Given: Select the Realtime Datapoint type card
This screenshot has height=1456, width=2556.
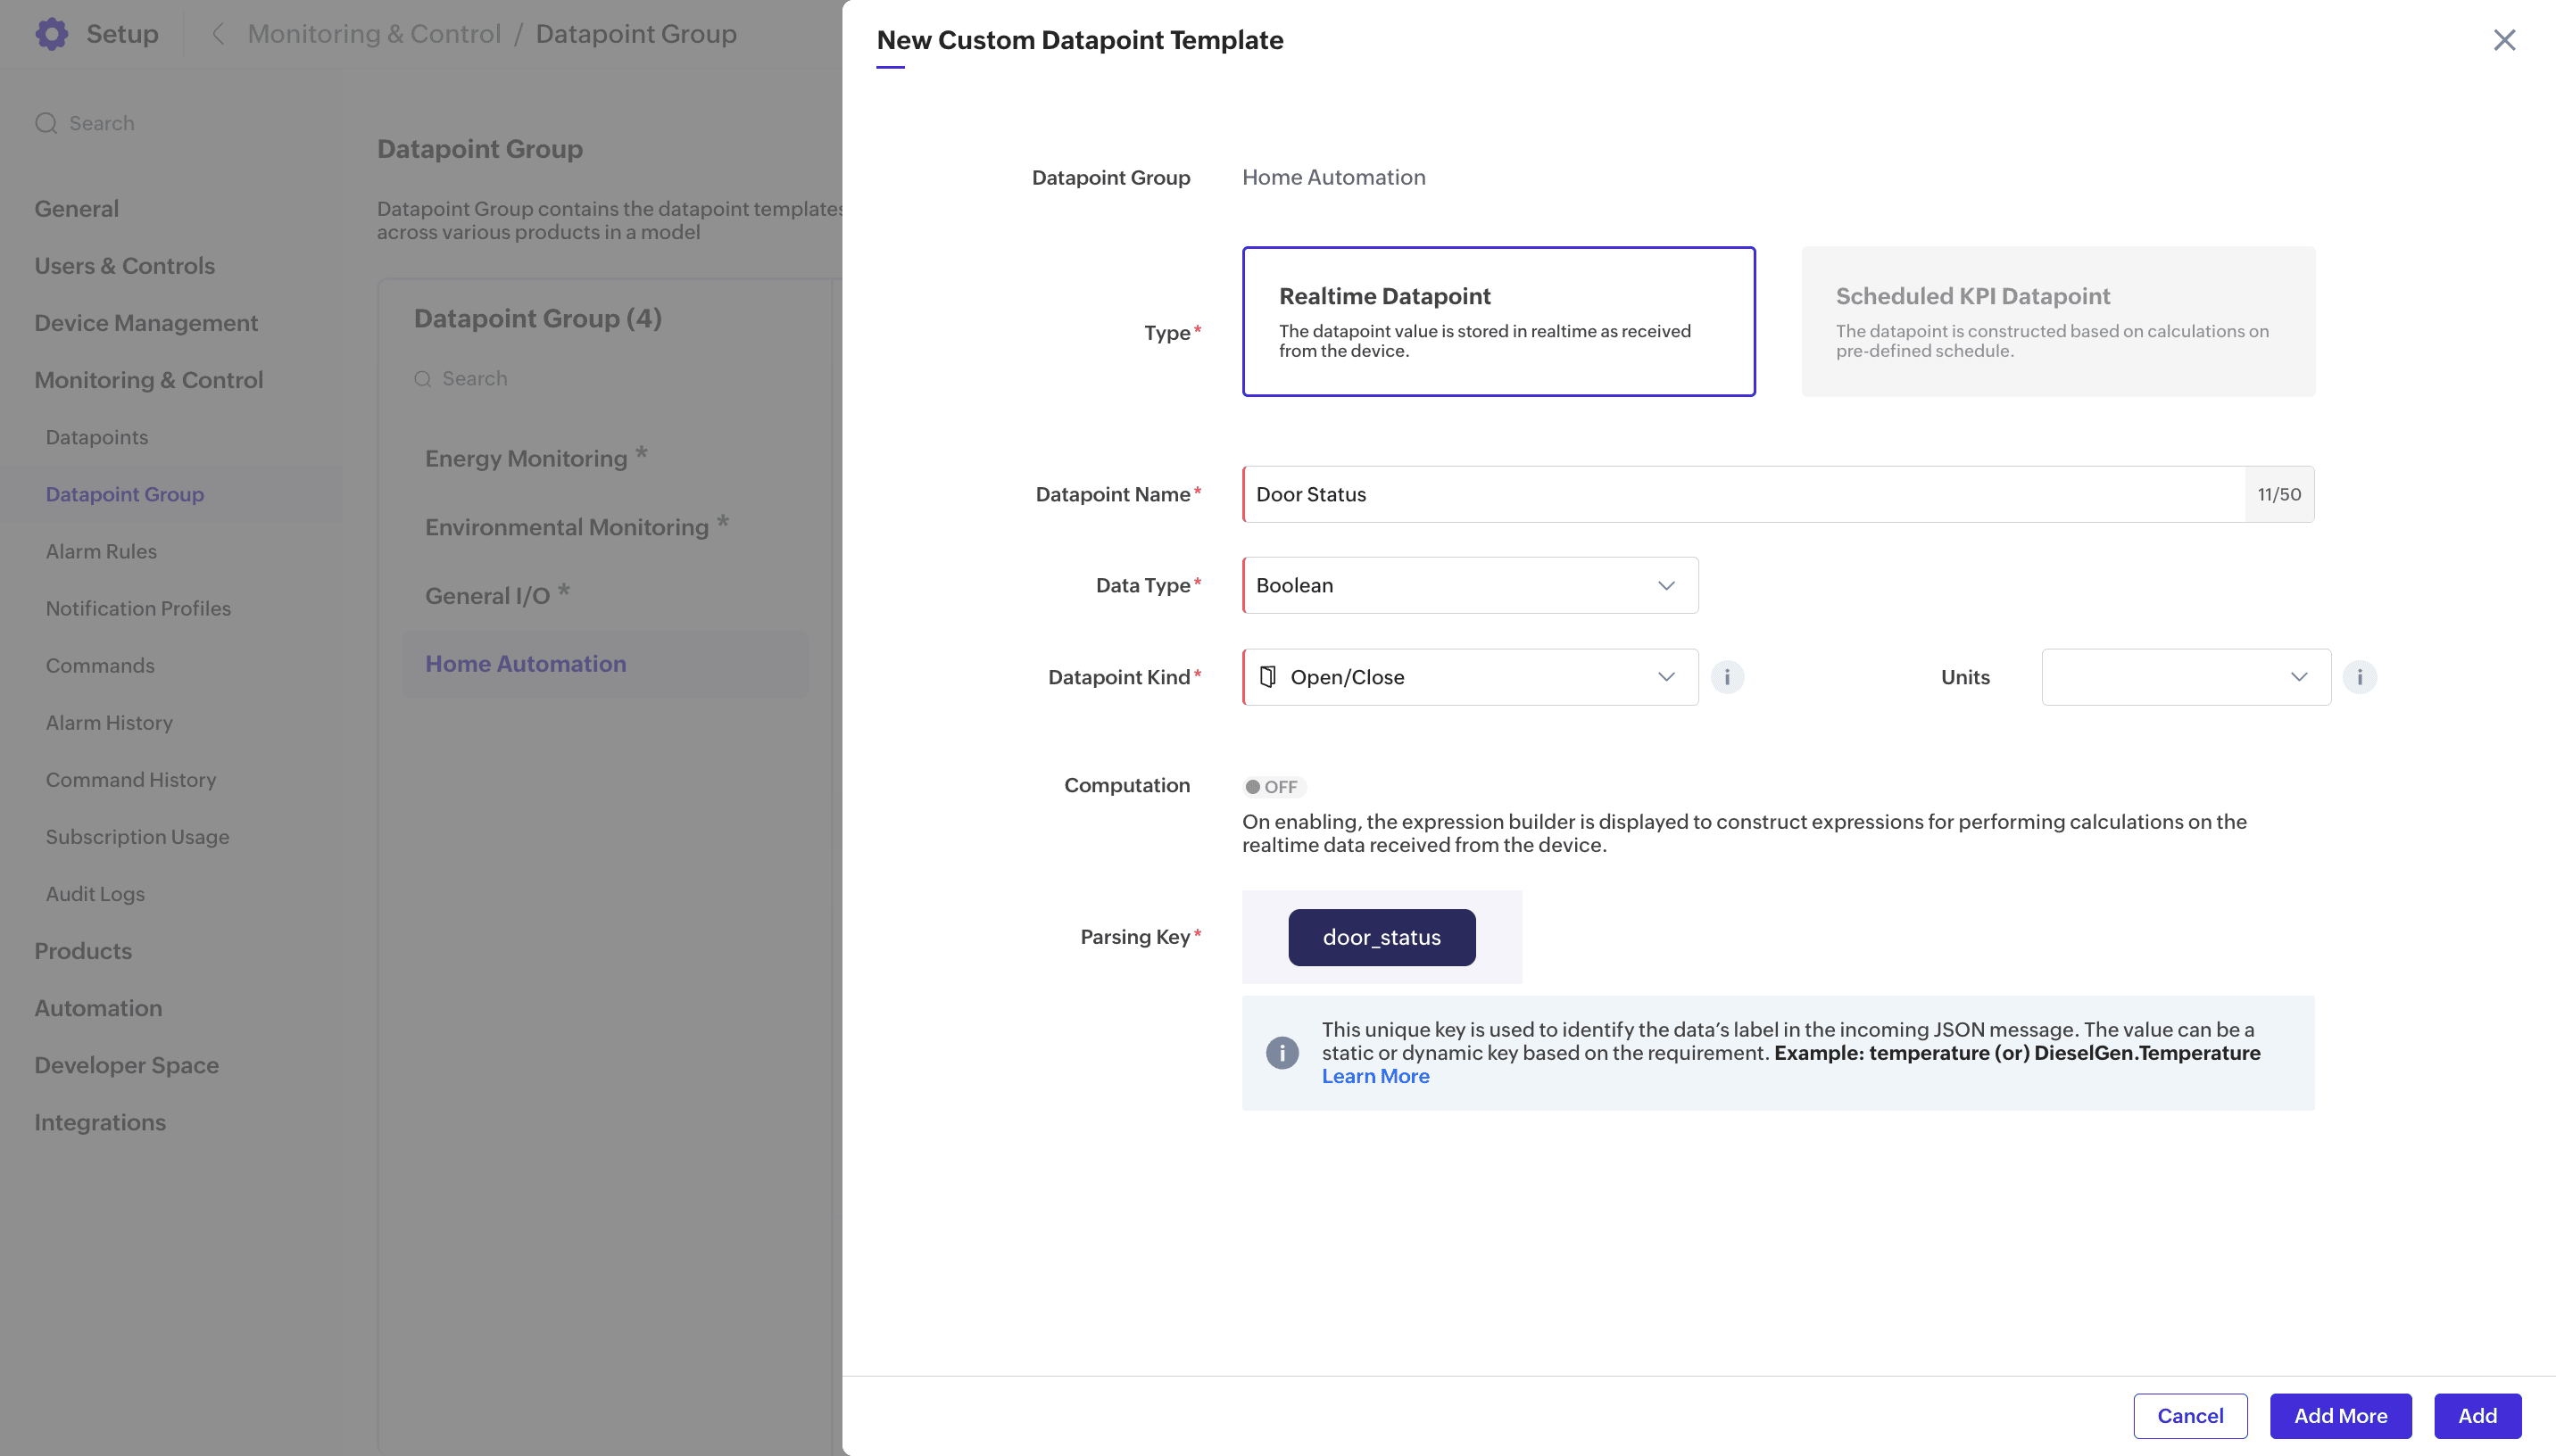Looking at the screenshot, I should 1498,321.
